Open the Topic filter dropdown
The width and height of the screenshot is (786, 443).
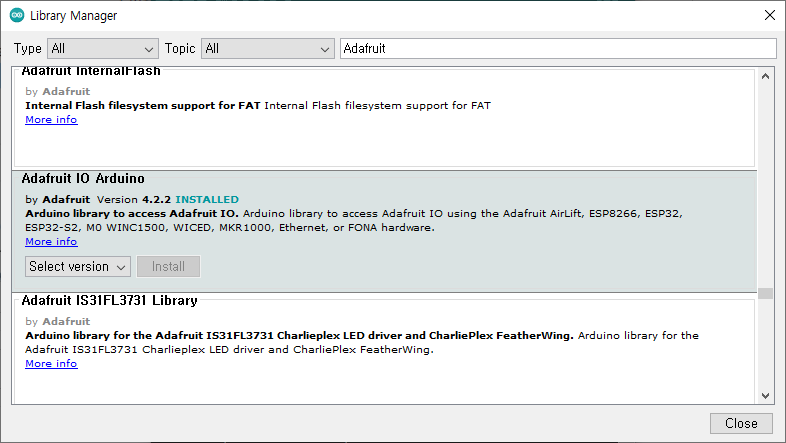pos(268,49)
